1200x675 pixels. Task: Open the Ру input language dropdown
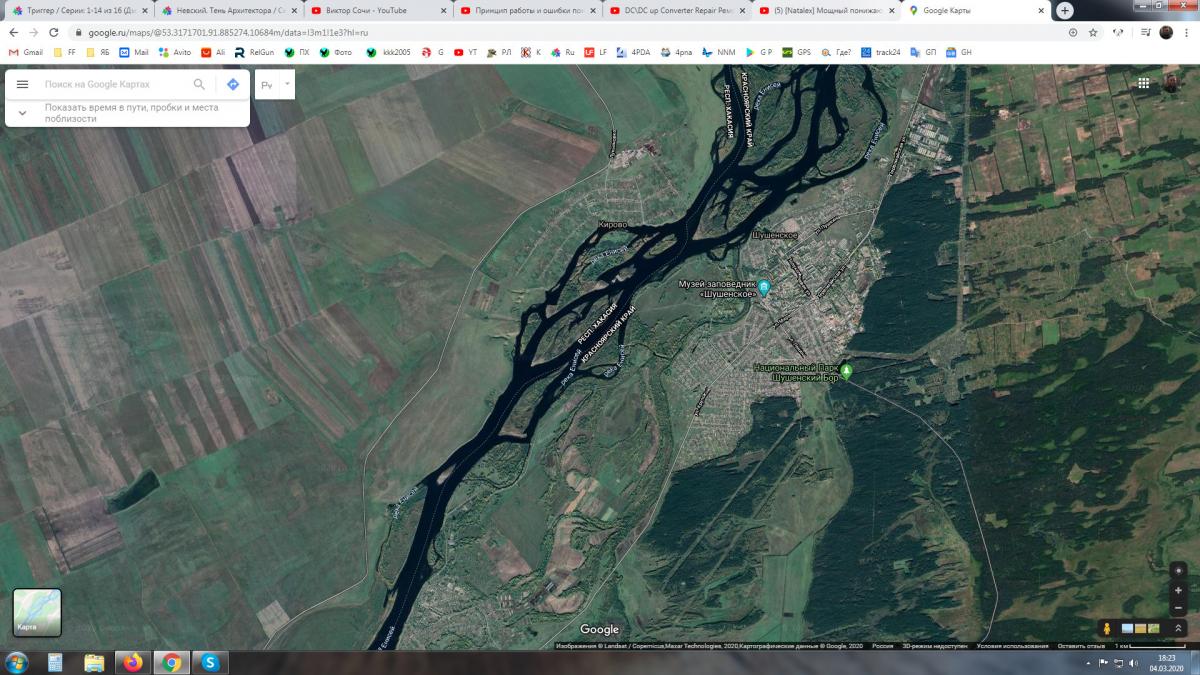(x=275, y=85)
